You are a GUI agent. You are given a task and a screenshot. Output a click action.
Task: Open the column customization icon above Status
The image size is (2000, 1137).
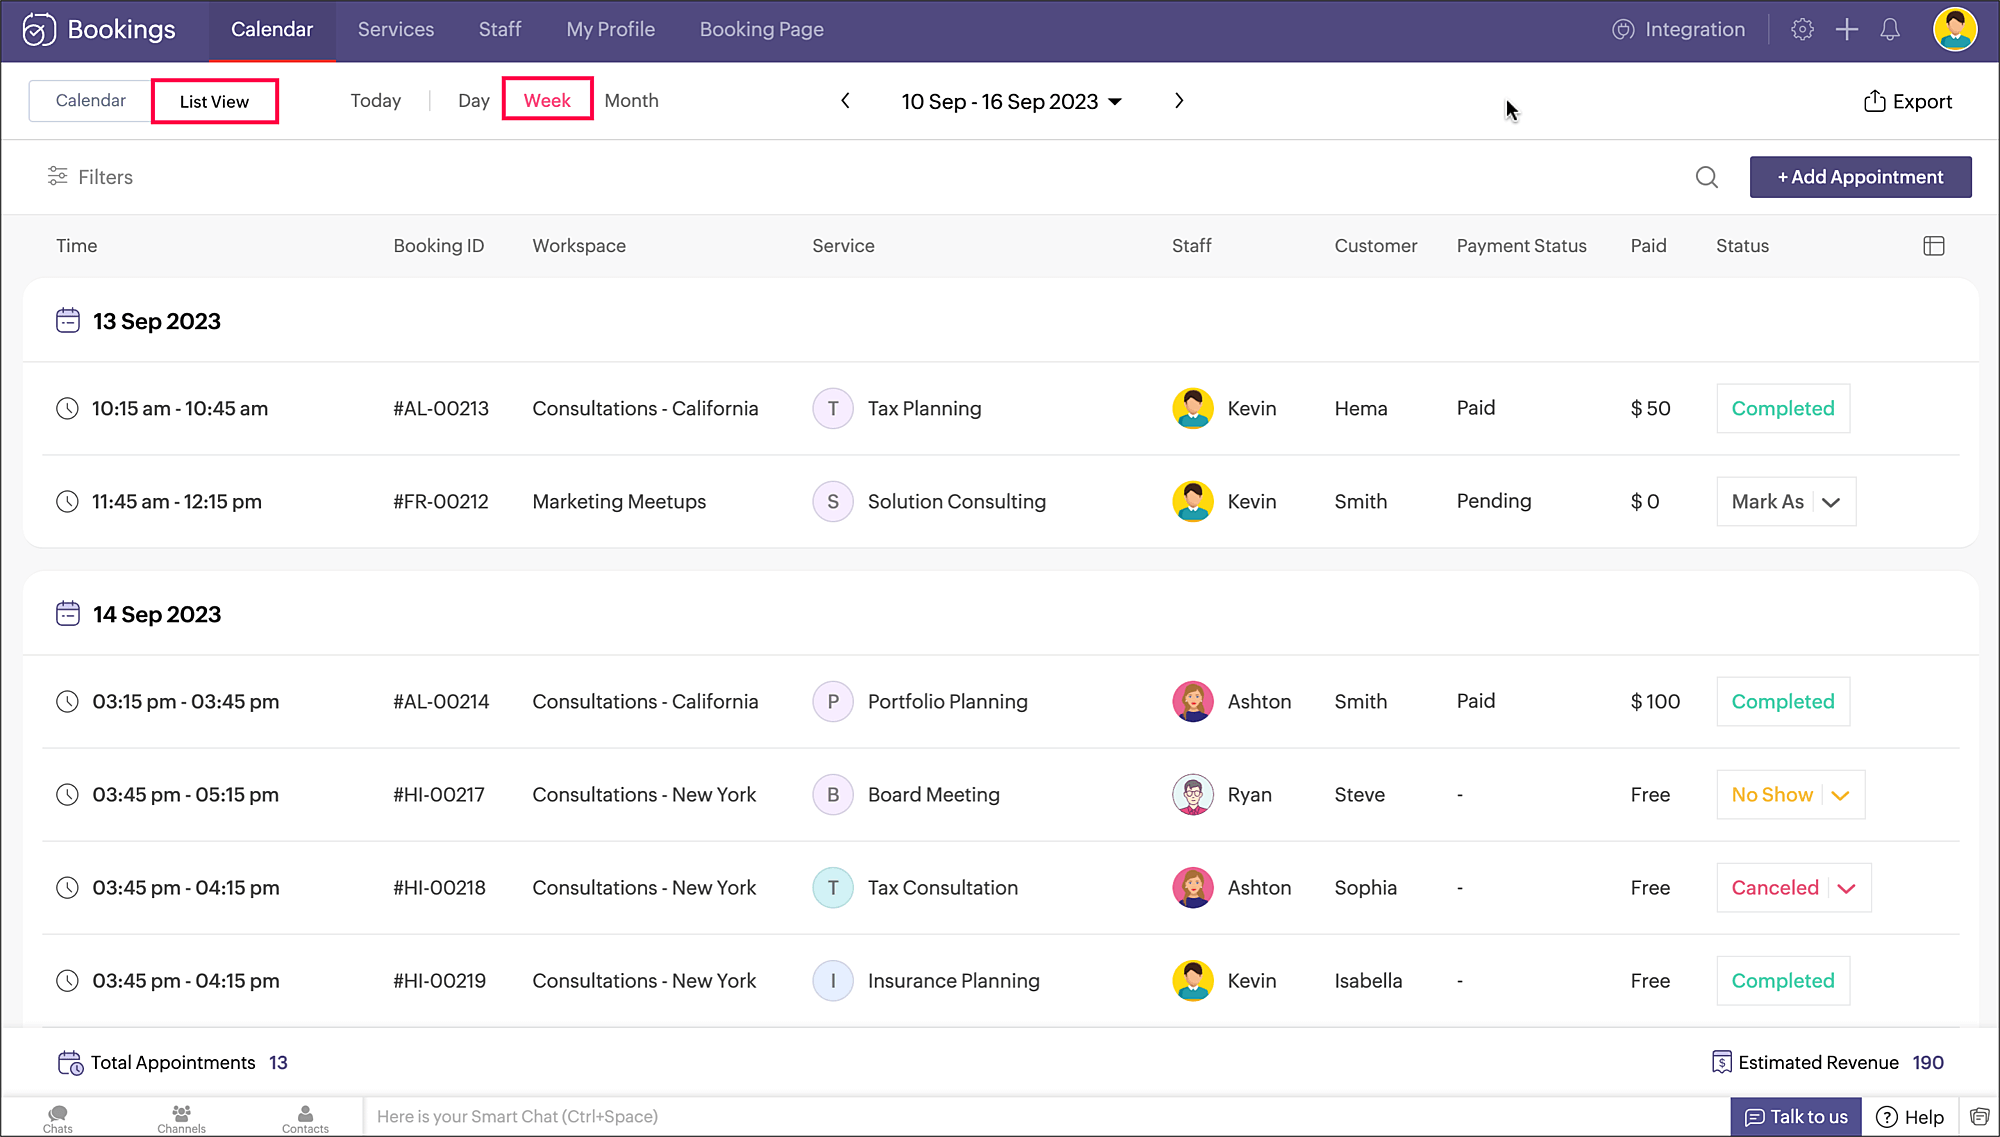click(x=1934, y=245)
